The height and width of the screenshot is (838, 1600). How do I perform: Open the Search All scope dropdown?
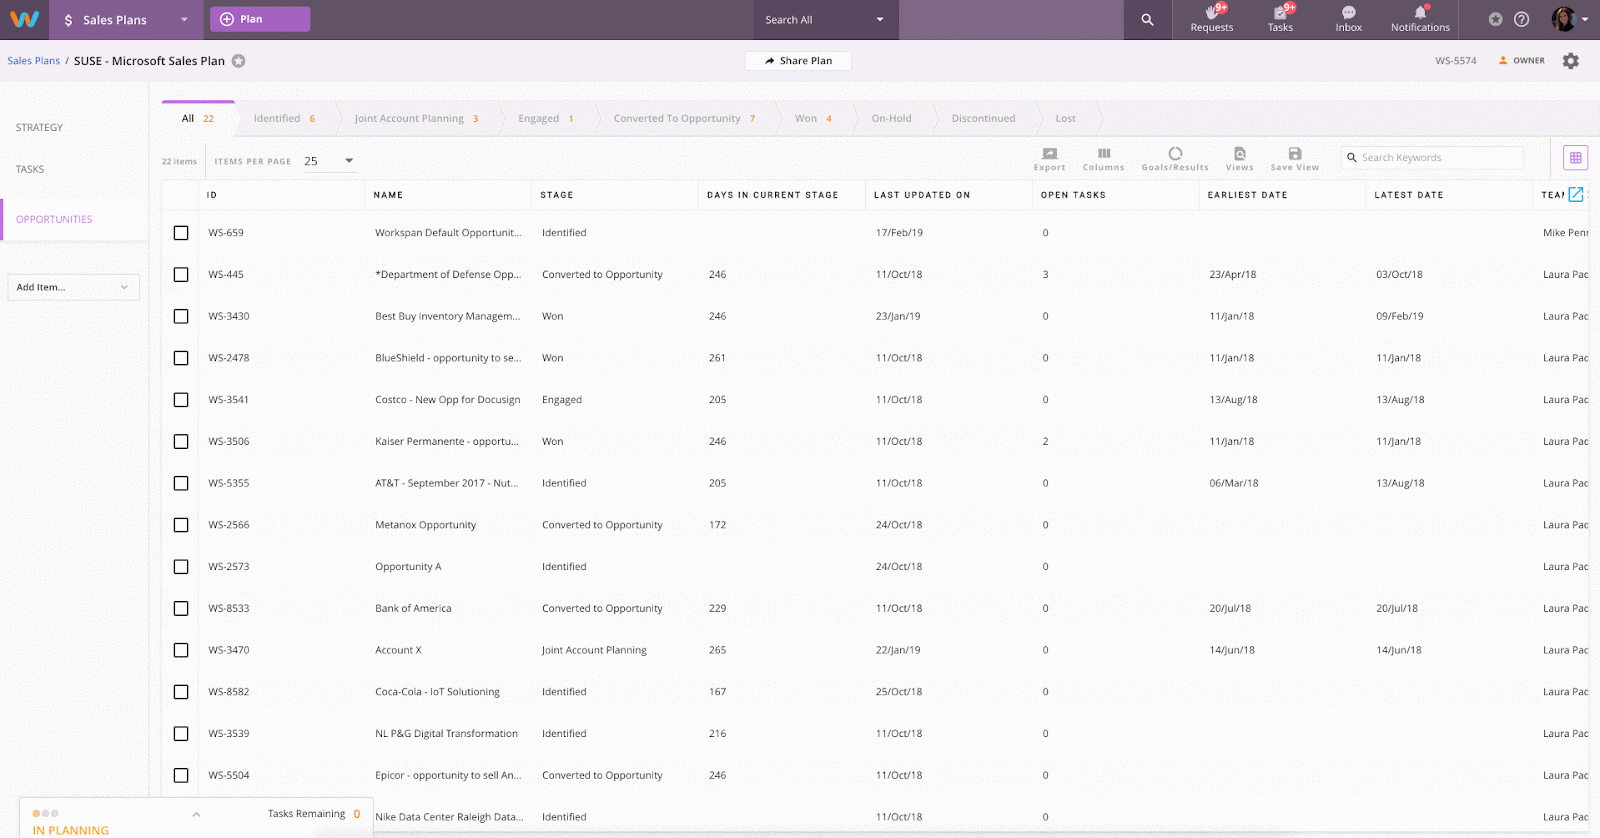click(x=825, y=20)
